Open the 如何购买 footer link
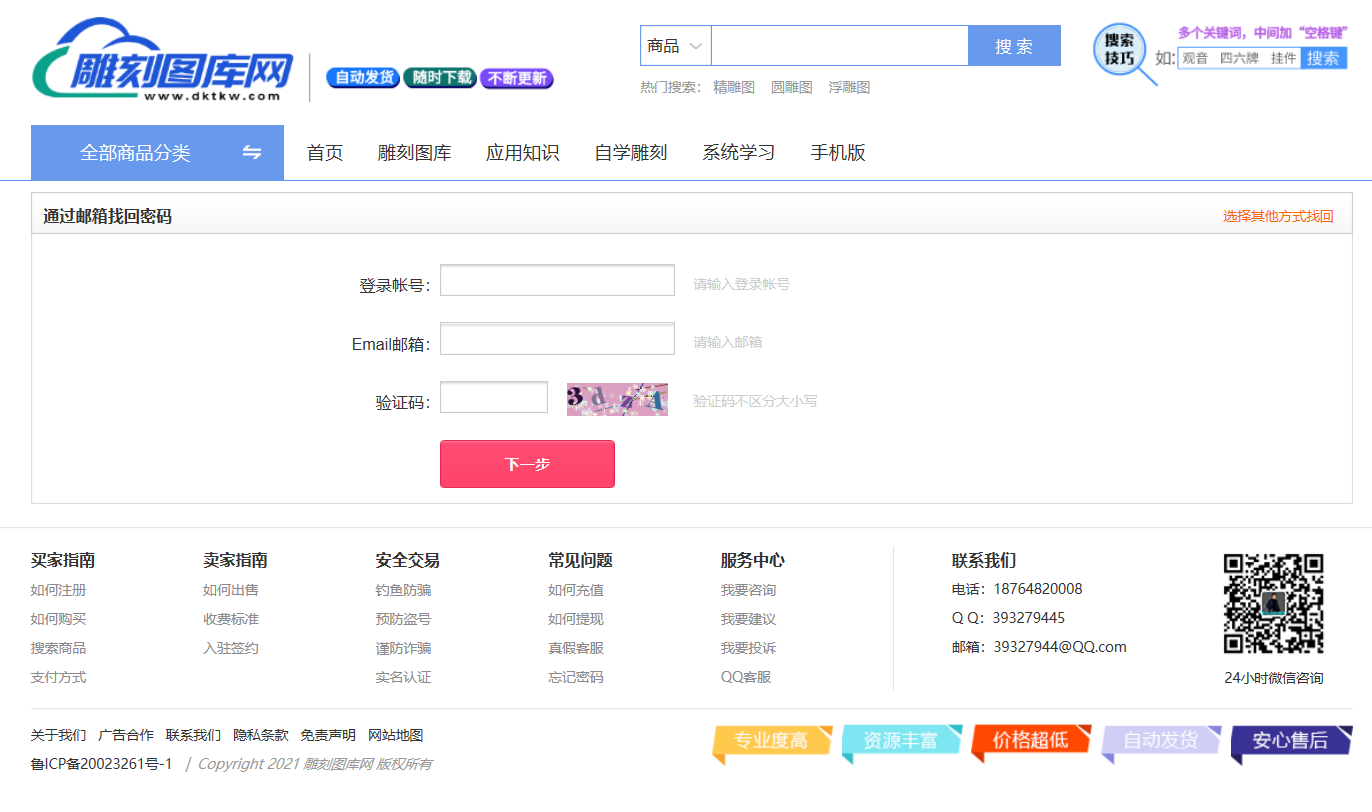Image resolution: width=1372 pixels, height=812 pixels. [x=58, y=619]
